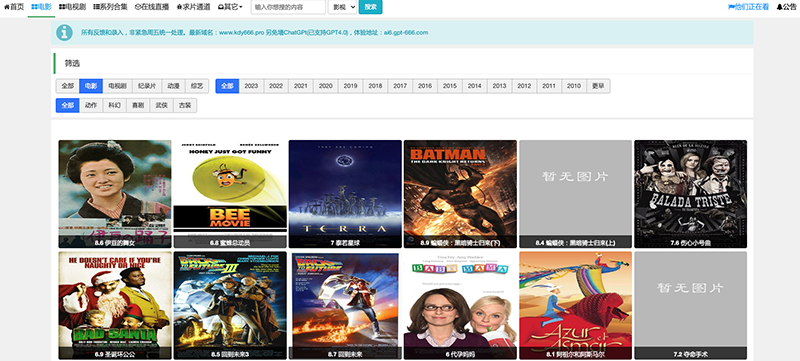Choose the 动漫 type filter tab
The height and width of the screenshot is (361, 800).
(173, 86)
